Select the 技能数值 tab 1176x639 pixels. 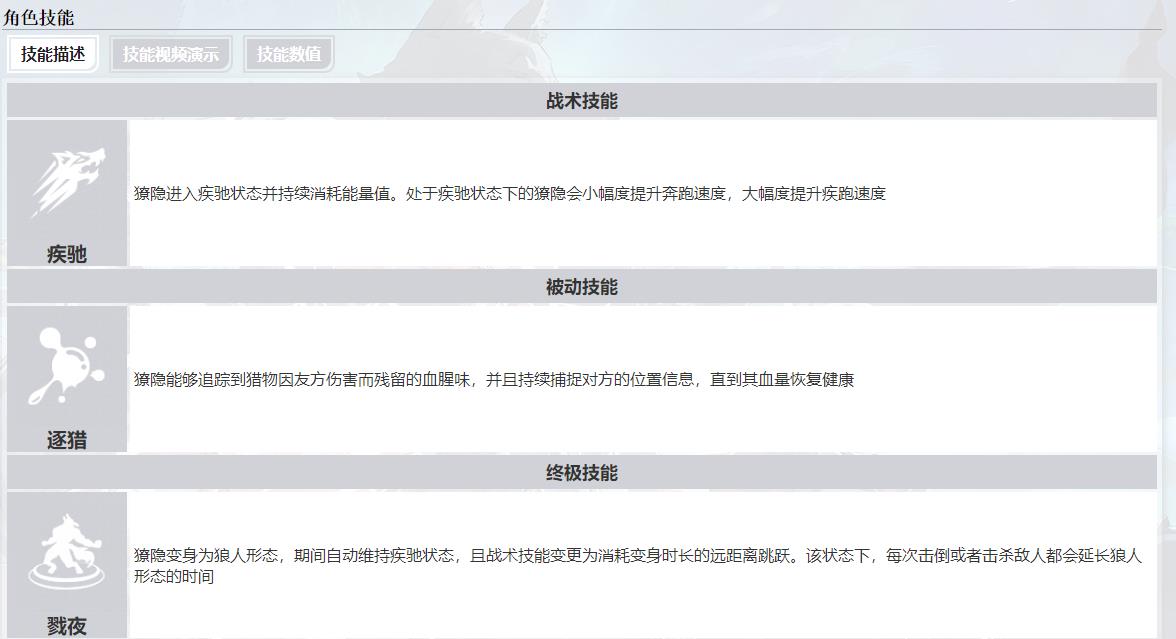pyautogui.click(x=288, y=54)
